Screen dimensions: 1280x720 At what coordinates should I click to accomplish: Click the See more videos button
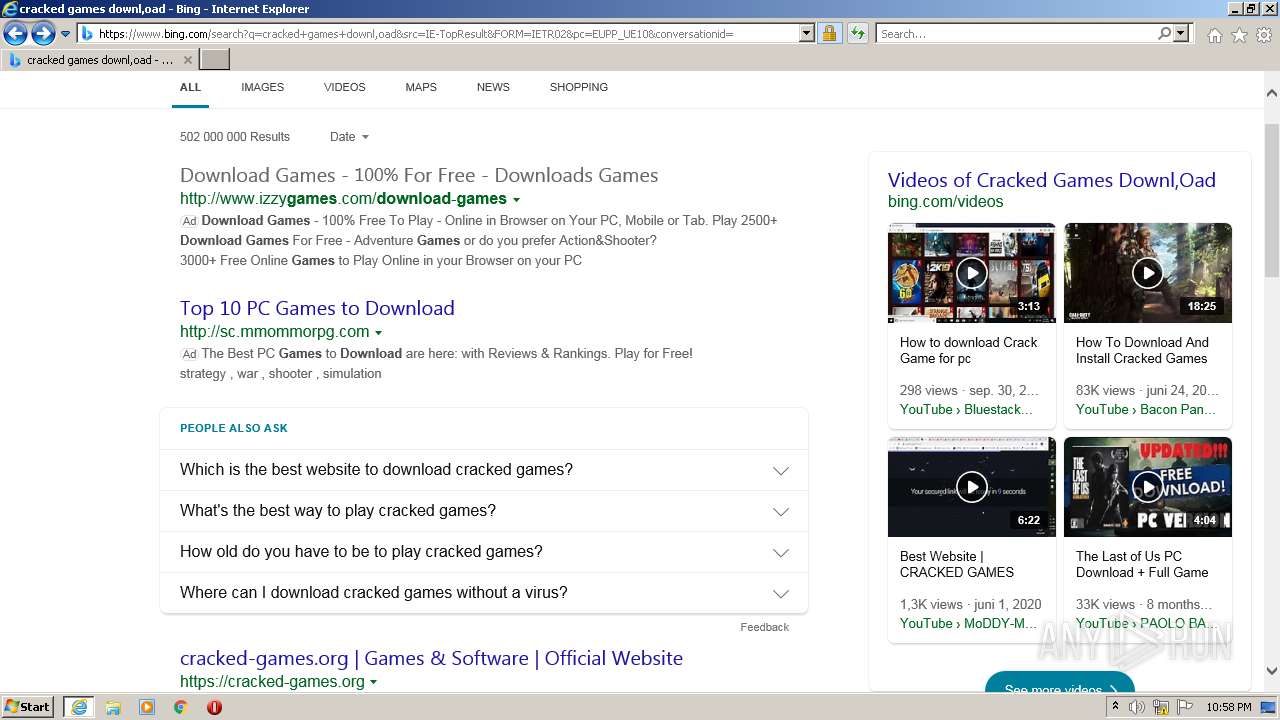(x=1059, y=684)
